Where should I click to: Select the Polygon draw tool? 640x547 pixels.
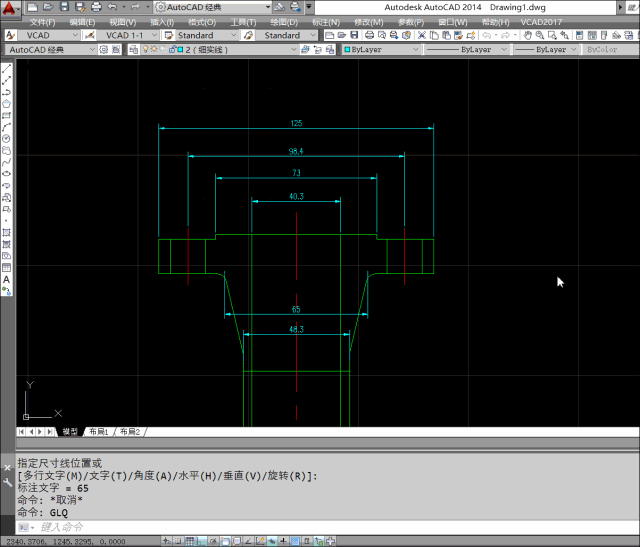point(7,103)
